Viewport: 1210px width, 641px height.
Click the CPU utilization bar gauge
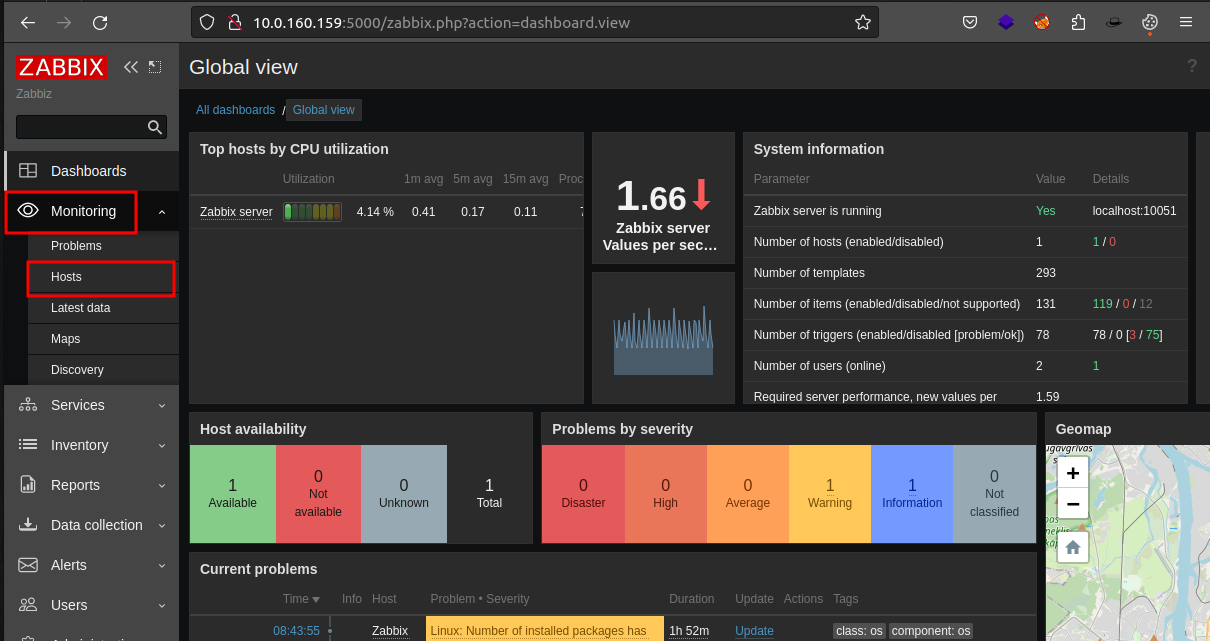312,212
